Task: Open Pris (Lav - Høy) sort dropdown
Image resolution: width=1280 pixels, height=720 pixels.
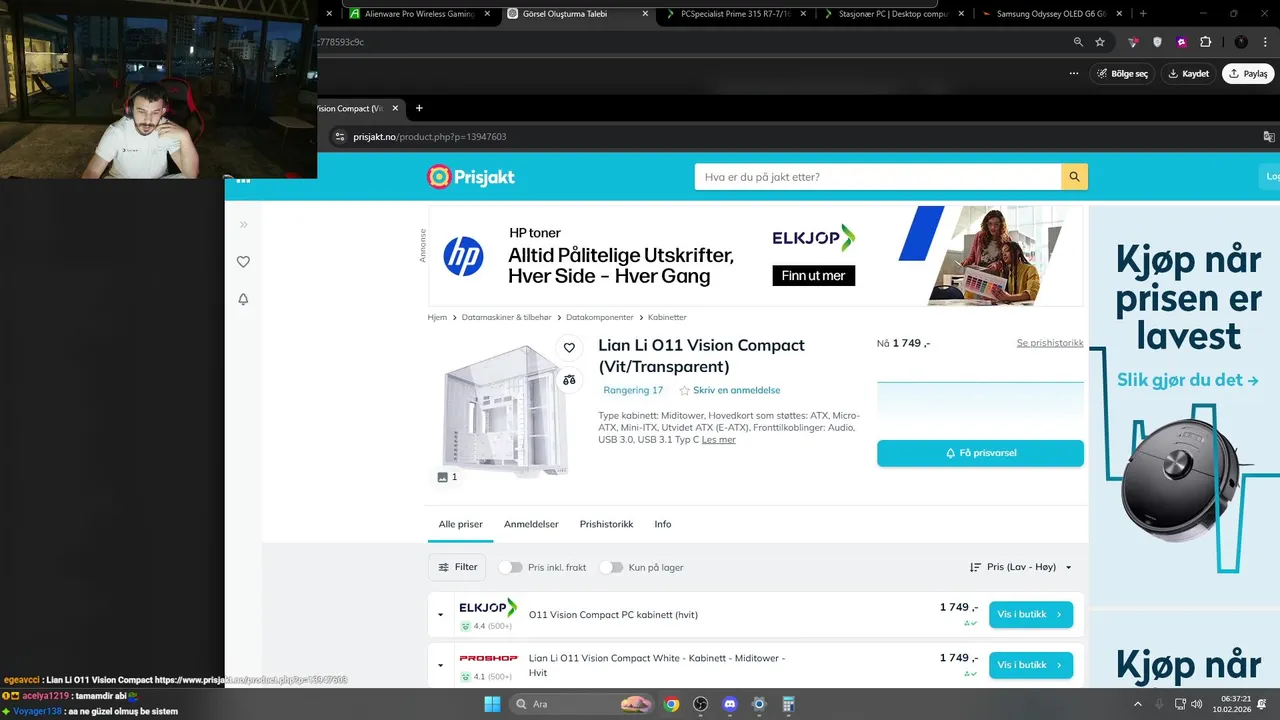Action: [x=1021, y=567]
